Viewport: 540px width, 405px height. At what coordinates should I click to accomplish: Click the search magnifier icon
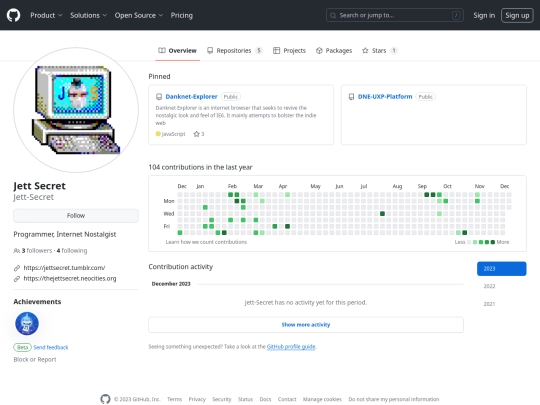click(x=333, y=15)
